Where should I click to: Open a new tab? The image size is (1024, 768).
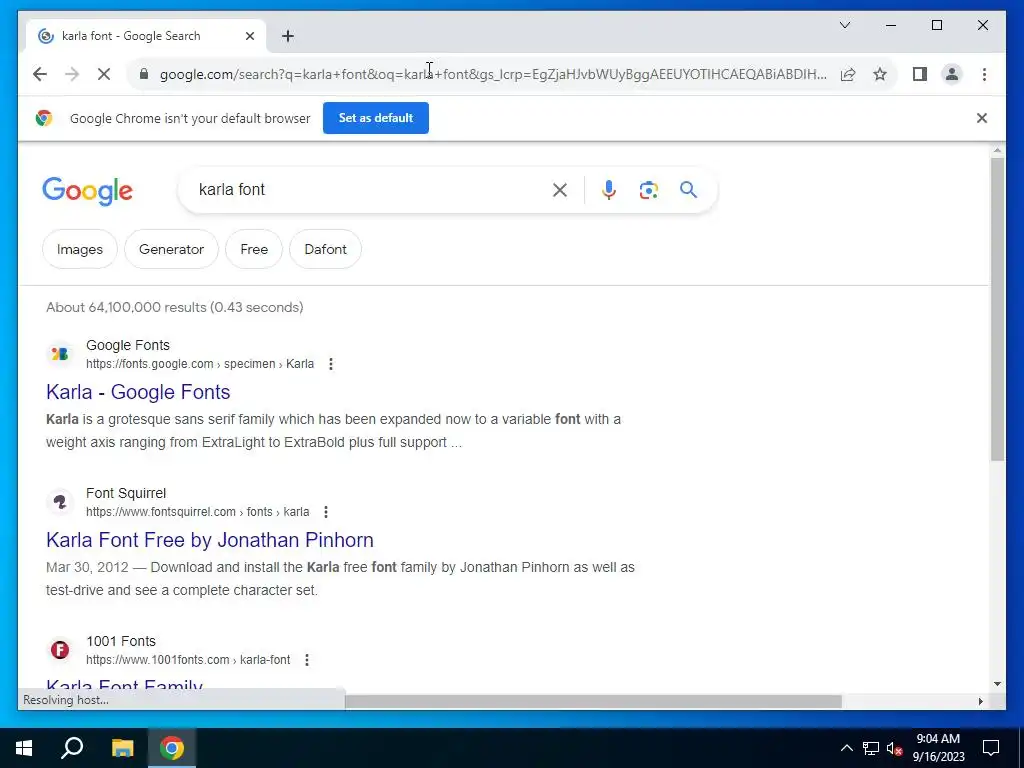pos(288,36)
